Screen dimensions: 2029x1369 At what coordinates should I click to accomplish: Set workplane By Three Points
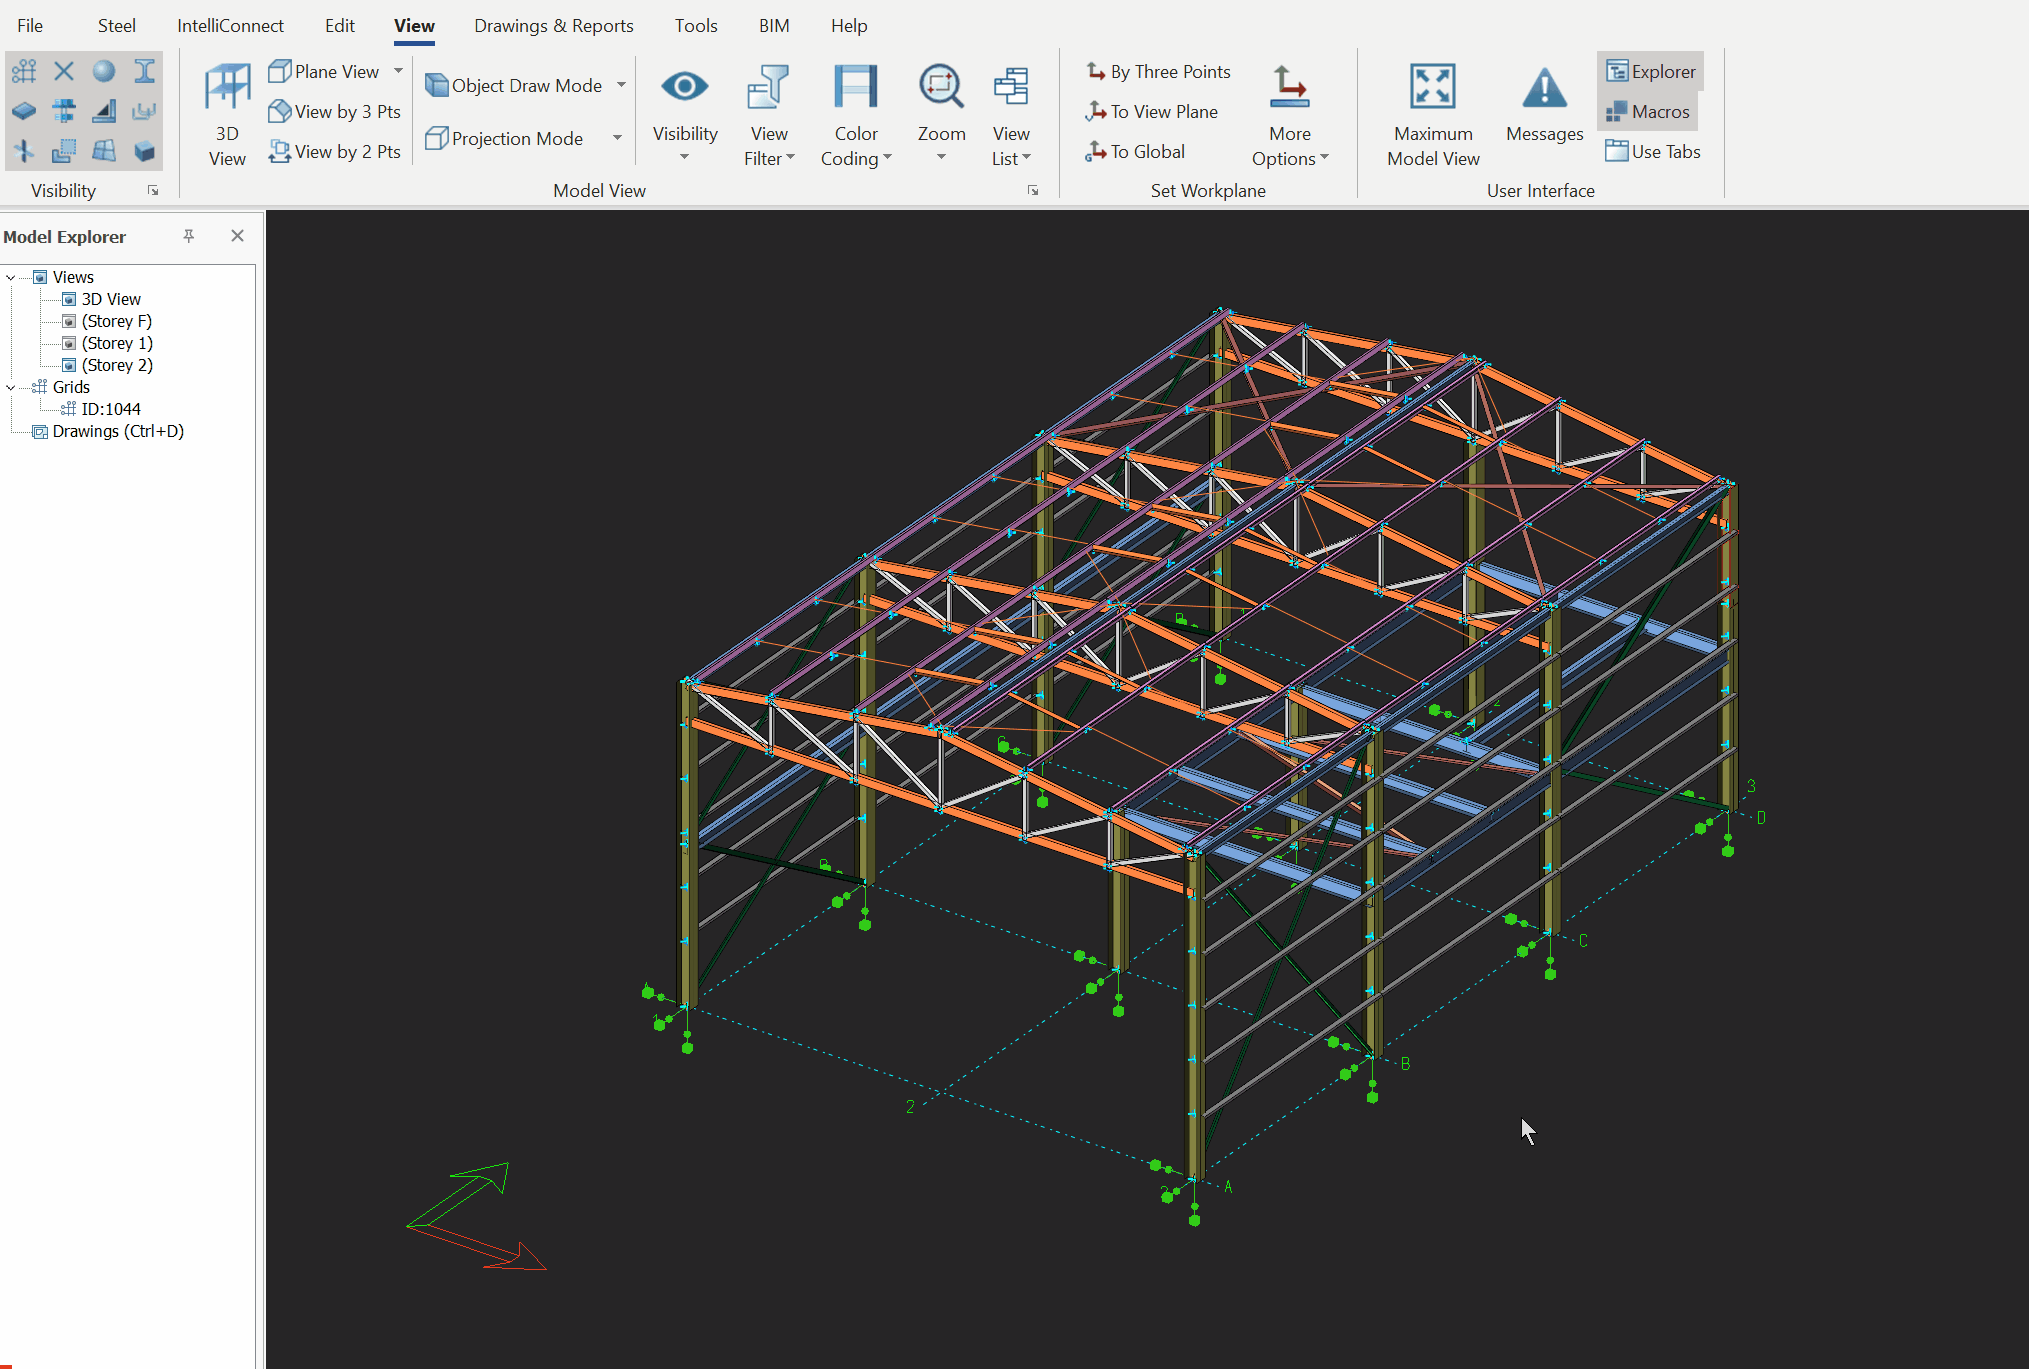click(1158, 72)
